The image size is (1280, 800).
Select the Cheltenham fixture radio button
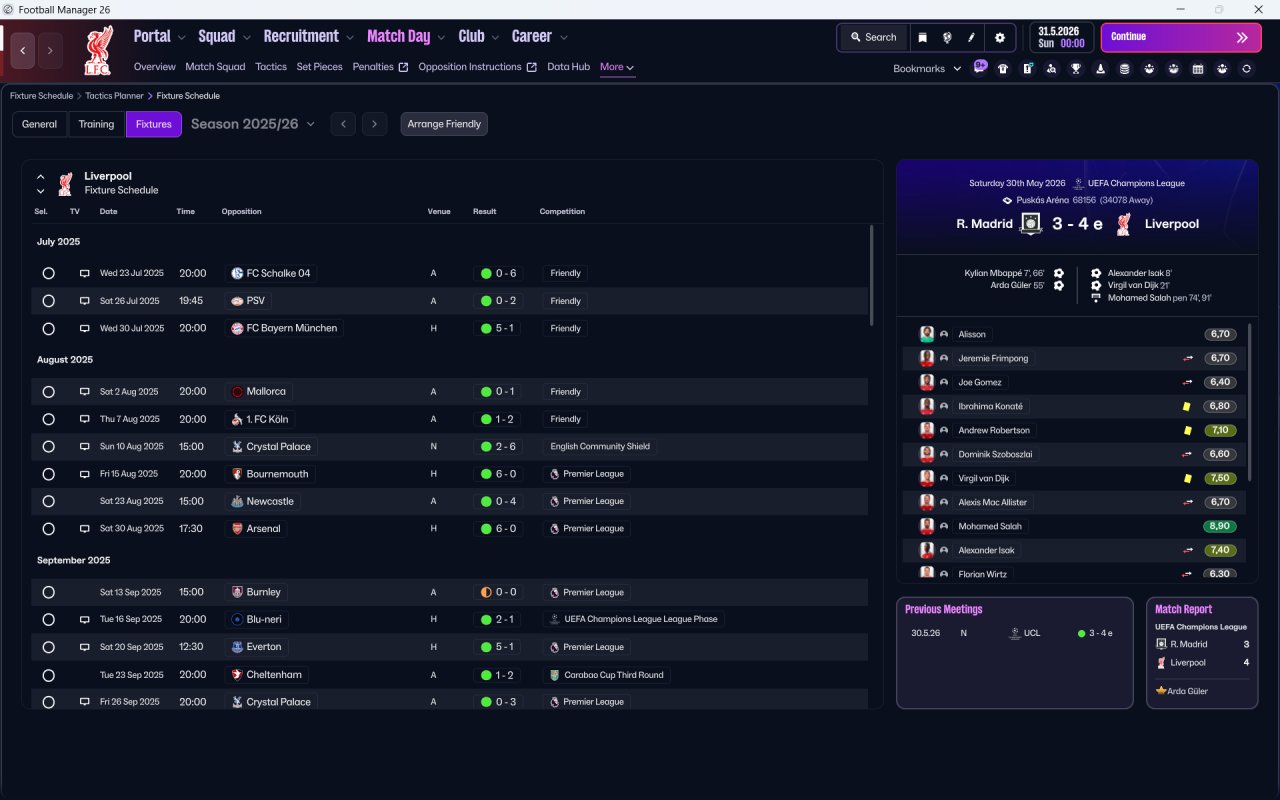(48, 675)
